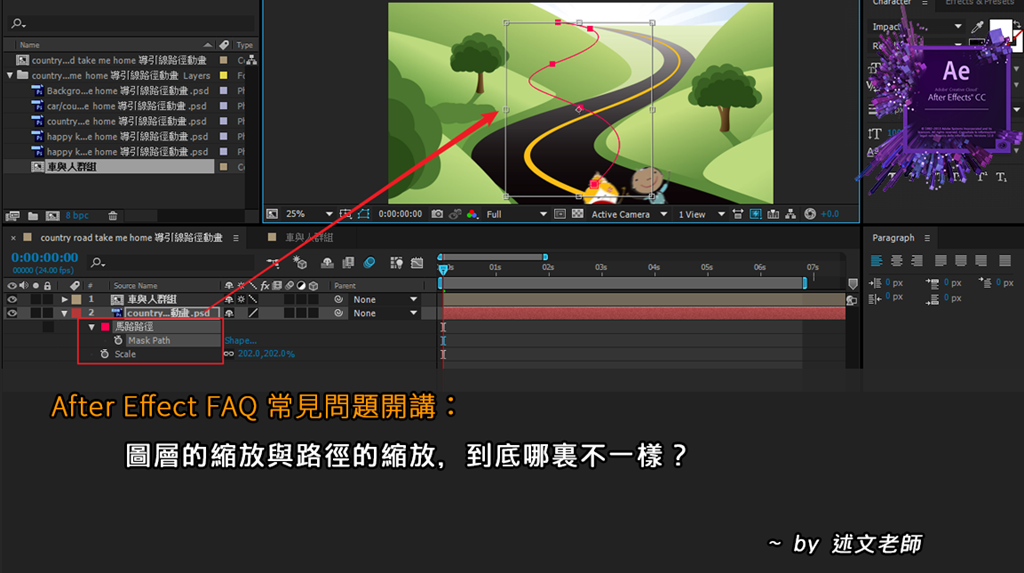The height and width of the screenshot is (573, 1024).
Task: Toggle quality switch on layer 2
Action: (x=253, y=313)
